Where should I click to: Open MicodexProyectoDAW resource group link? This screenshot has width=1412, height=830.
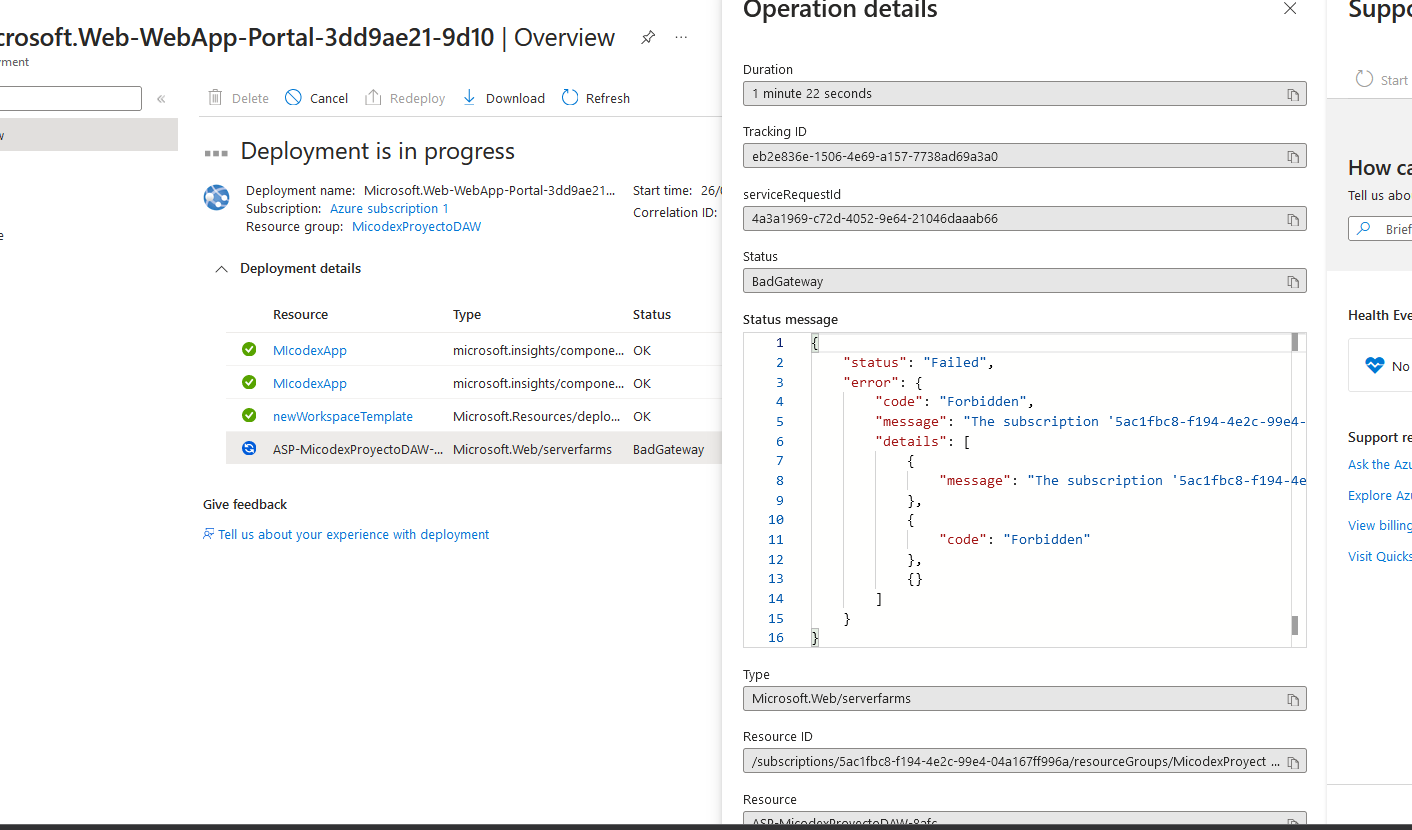coord(416,227)
